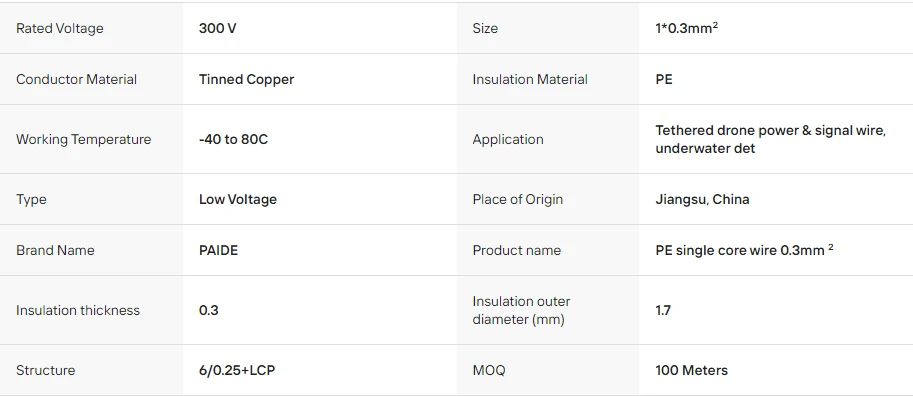The image size is (913, 396).
Task: Click the Rated Voltage label
Action: [59, 29]
